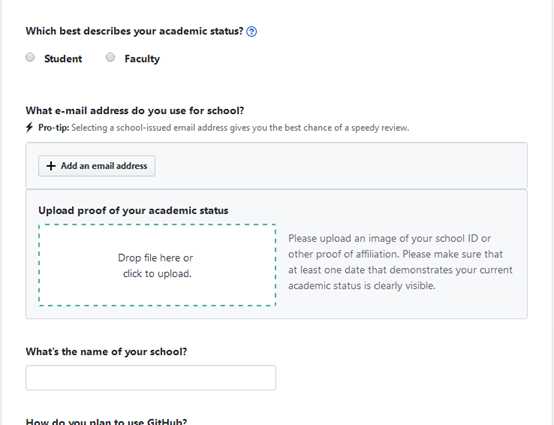
Task: Click the 'What's the name of your school?' label
Action: [106, 352]
